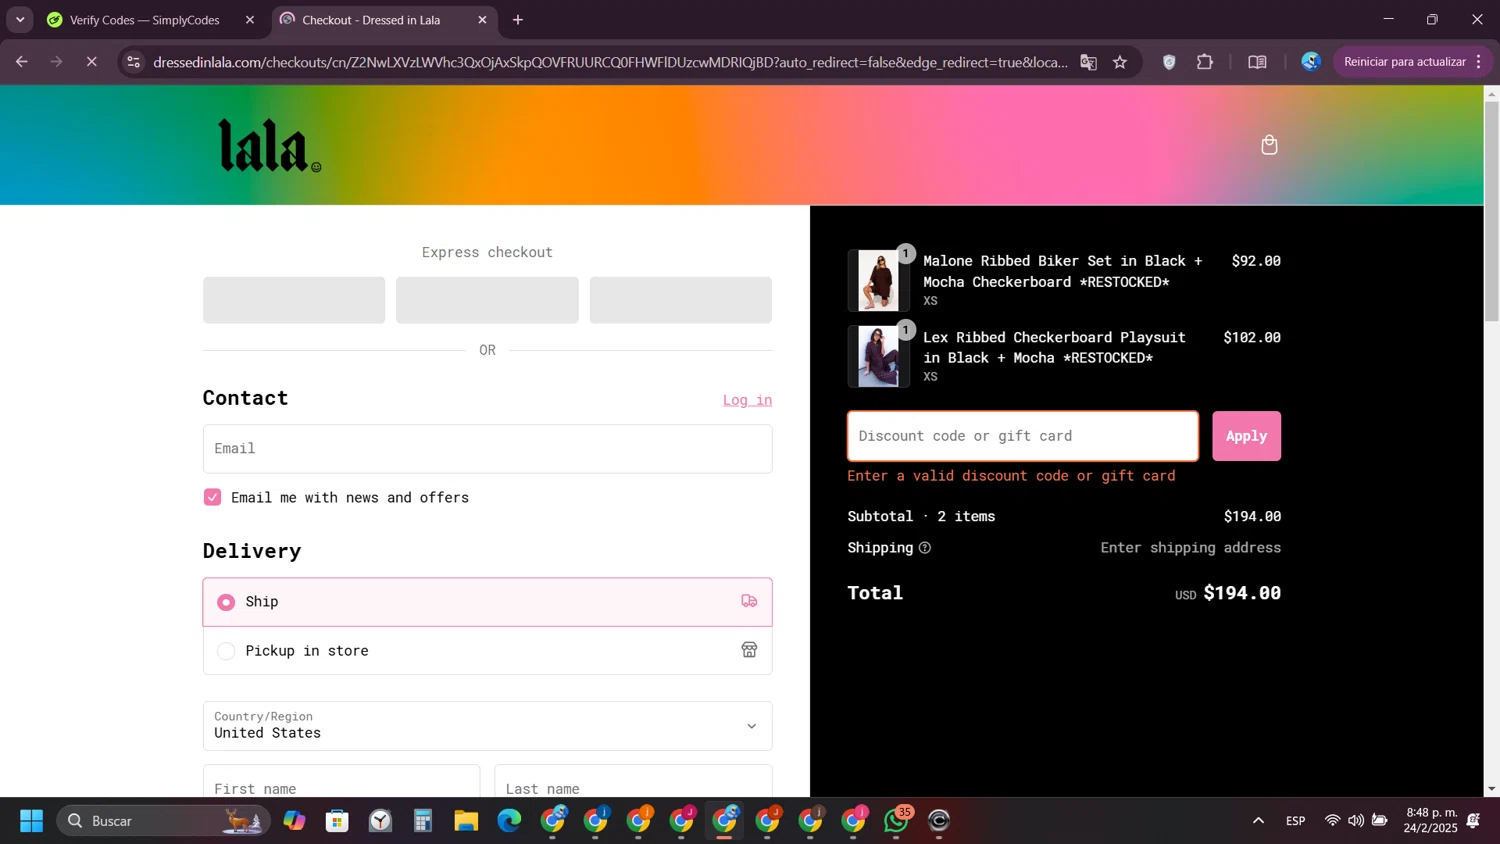
Task: Stop page loading with the X button
Action: 91,62
